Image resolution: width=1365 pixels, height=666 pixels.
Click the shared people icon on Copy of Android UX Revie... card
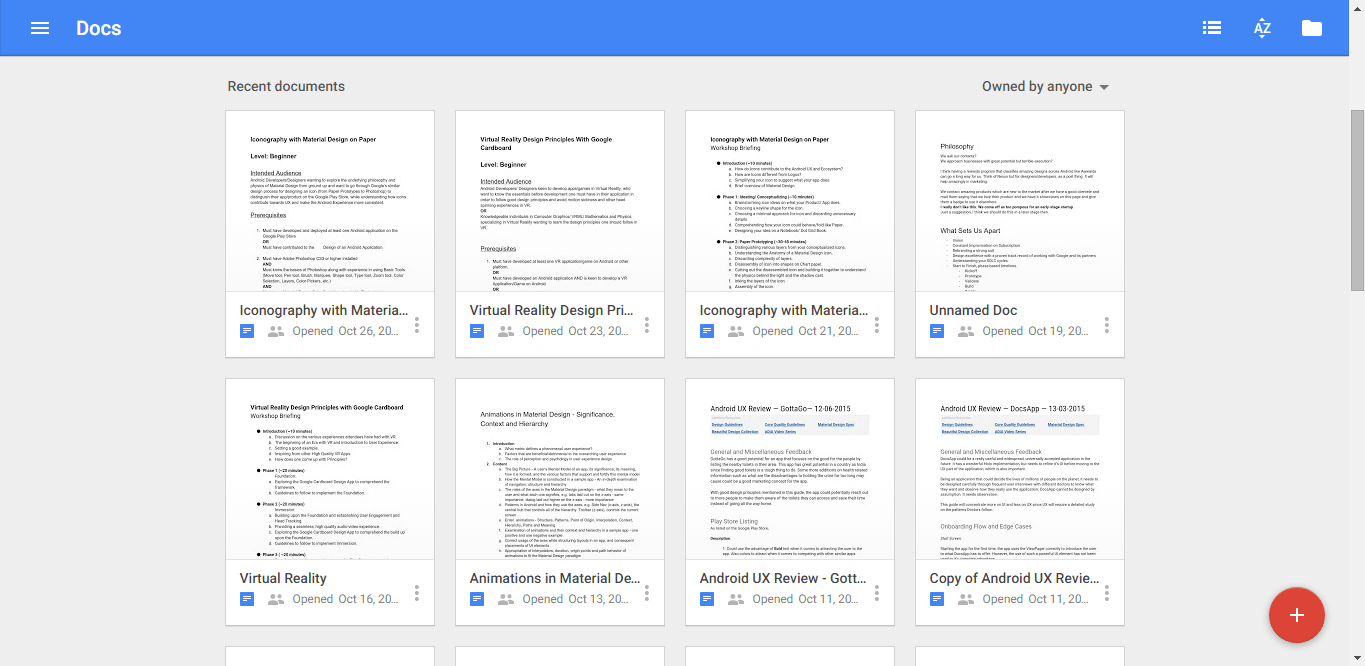(x=966, y=599)
